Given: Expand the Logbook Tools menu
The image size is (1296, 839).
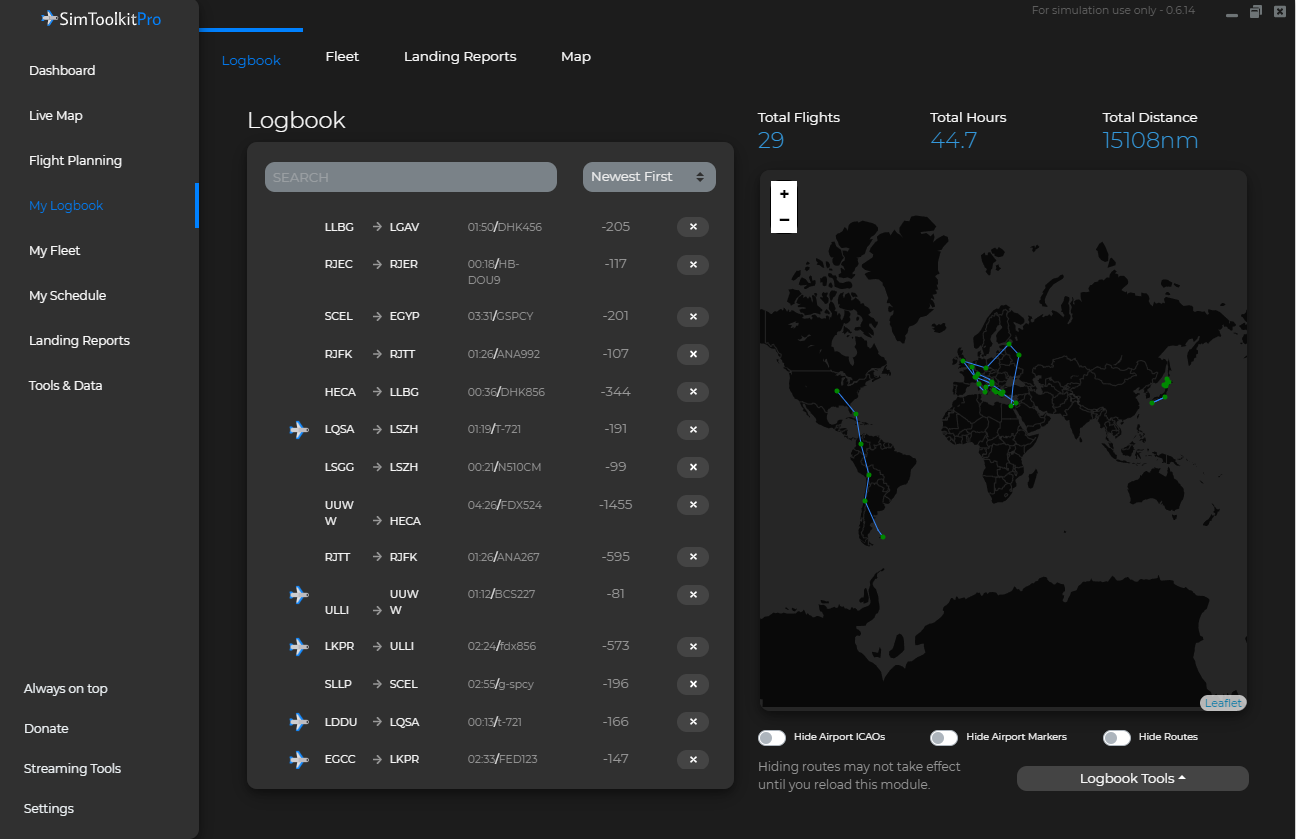Looking at the screenshot, I should [1132, 779].
